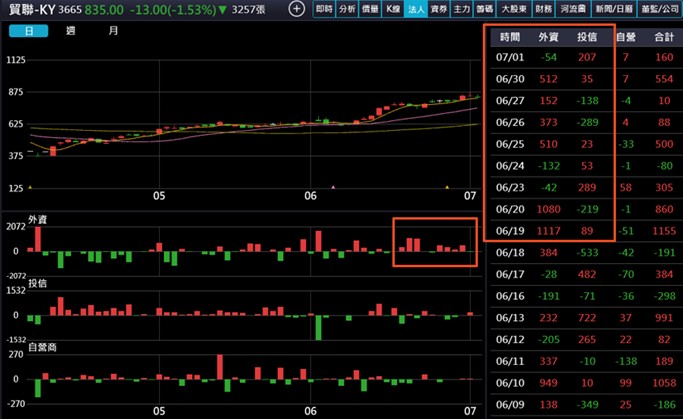Image resolution: width=683 pixels, height=419 pixels.
Task: Click the tallest red 自營商 bar
Action: (x=220, y=367)
